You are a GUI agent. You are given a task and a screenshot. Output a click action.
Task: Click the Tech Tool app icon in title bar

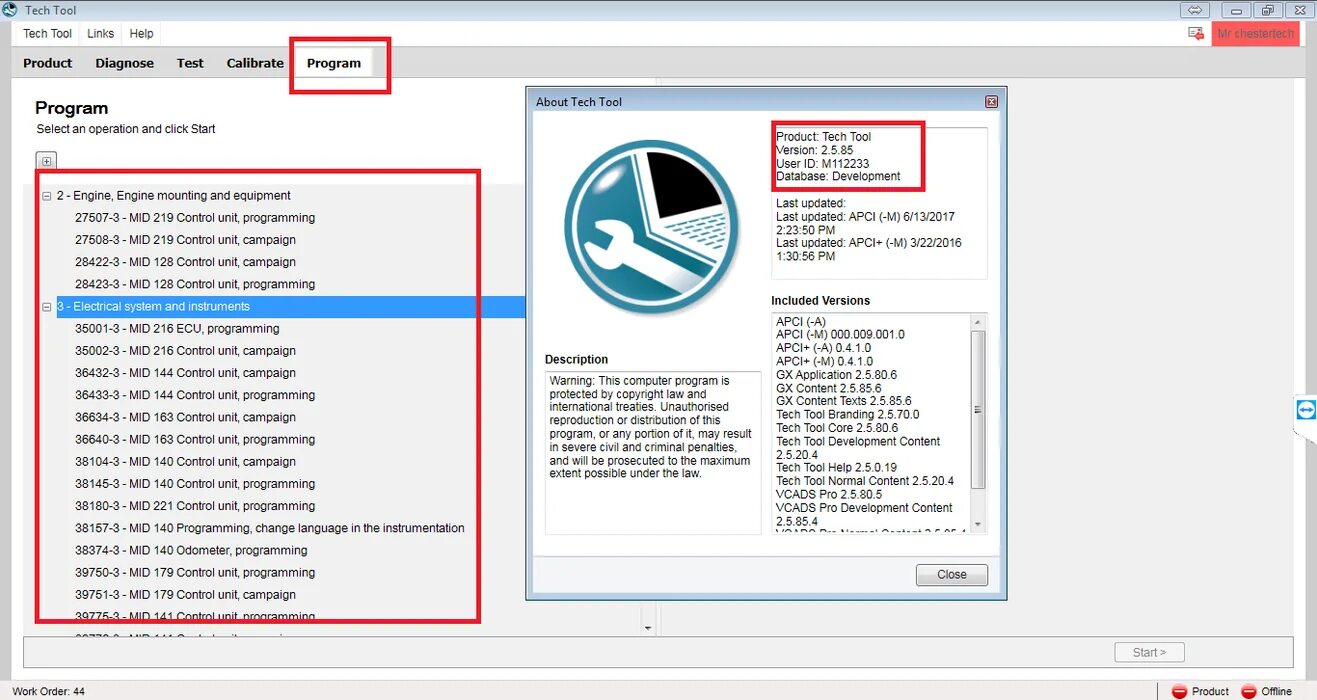(x=10, y=9)
